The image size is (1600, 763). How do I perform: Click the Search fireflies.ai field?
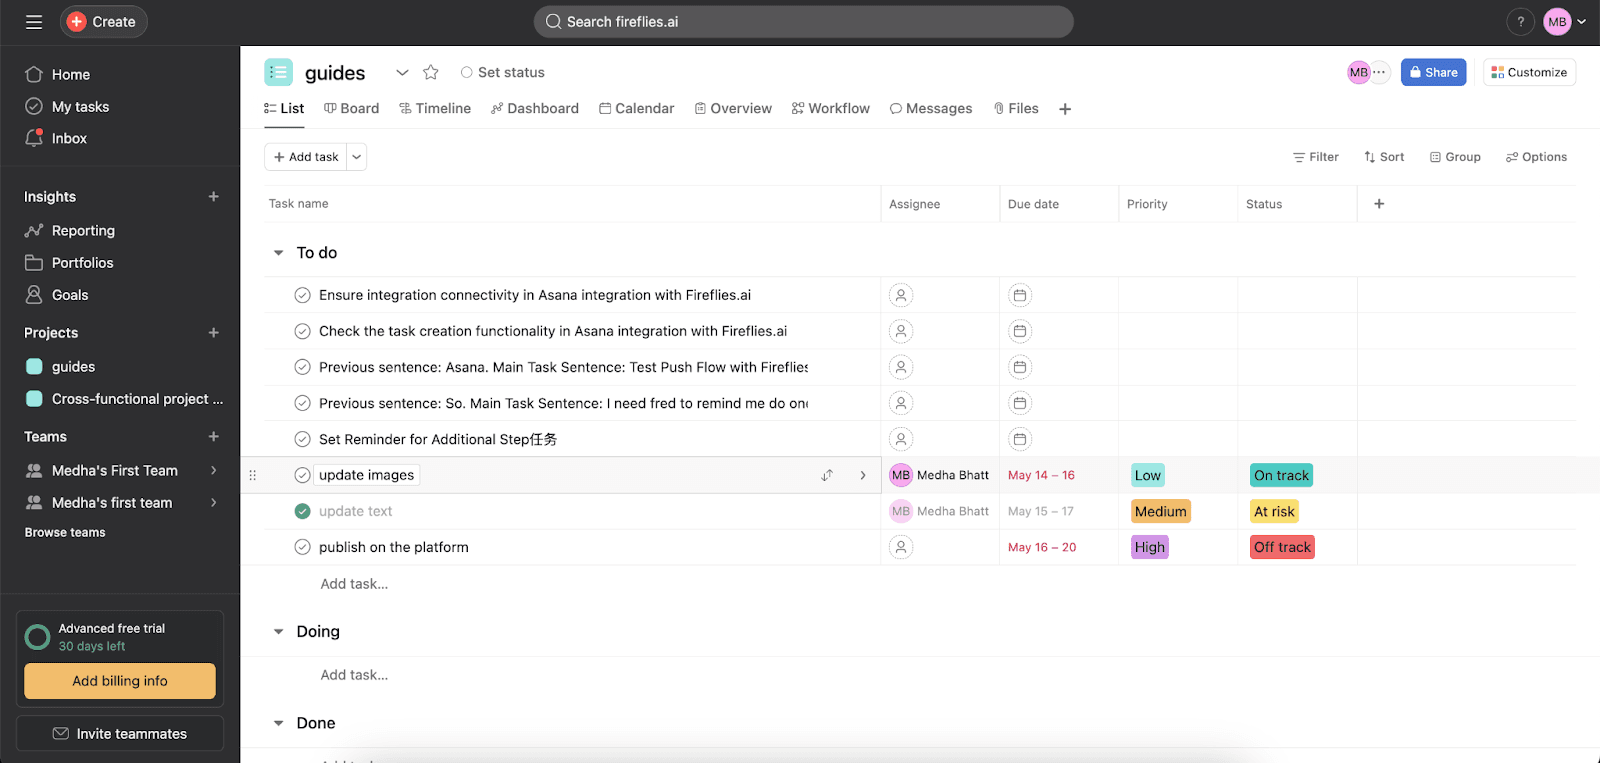804,22
